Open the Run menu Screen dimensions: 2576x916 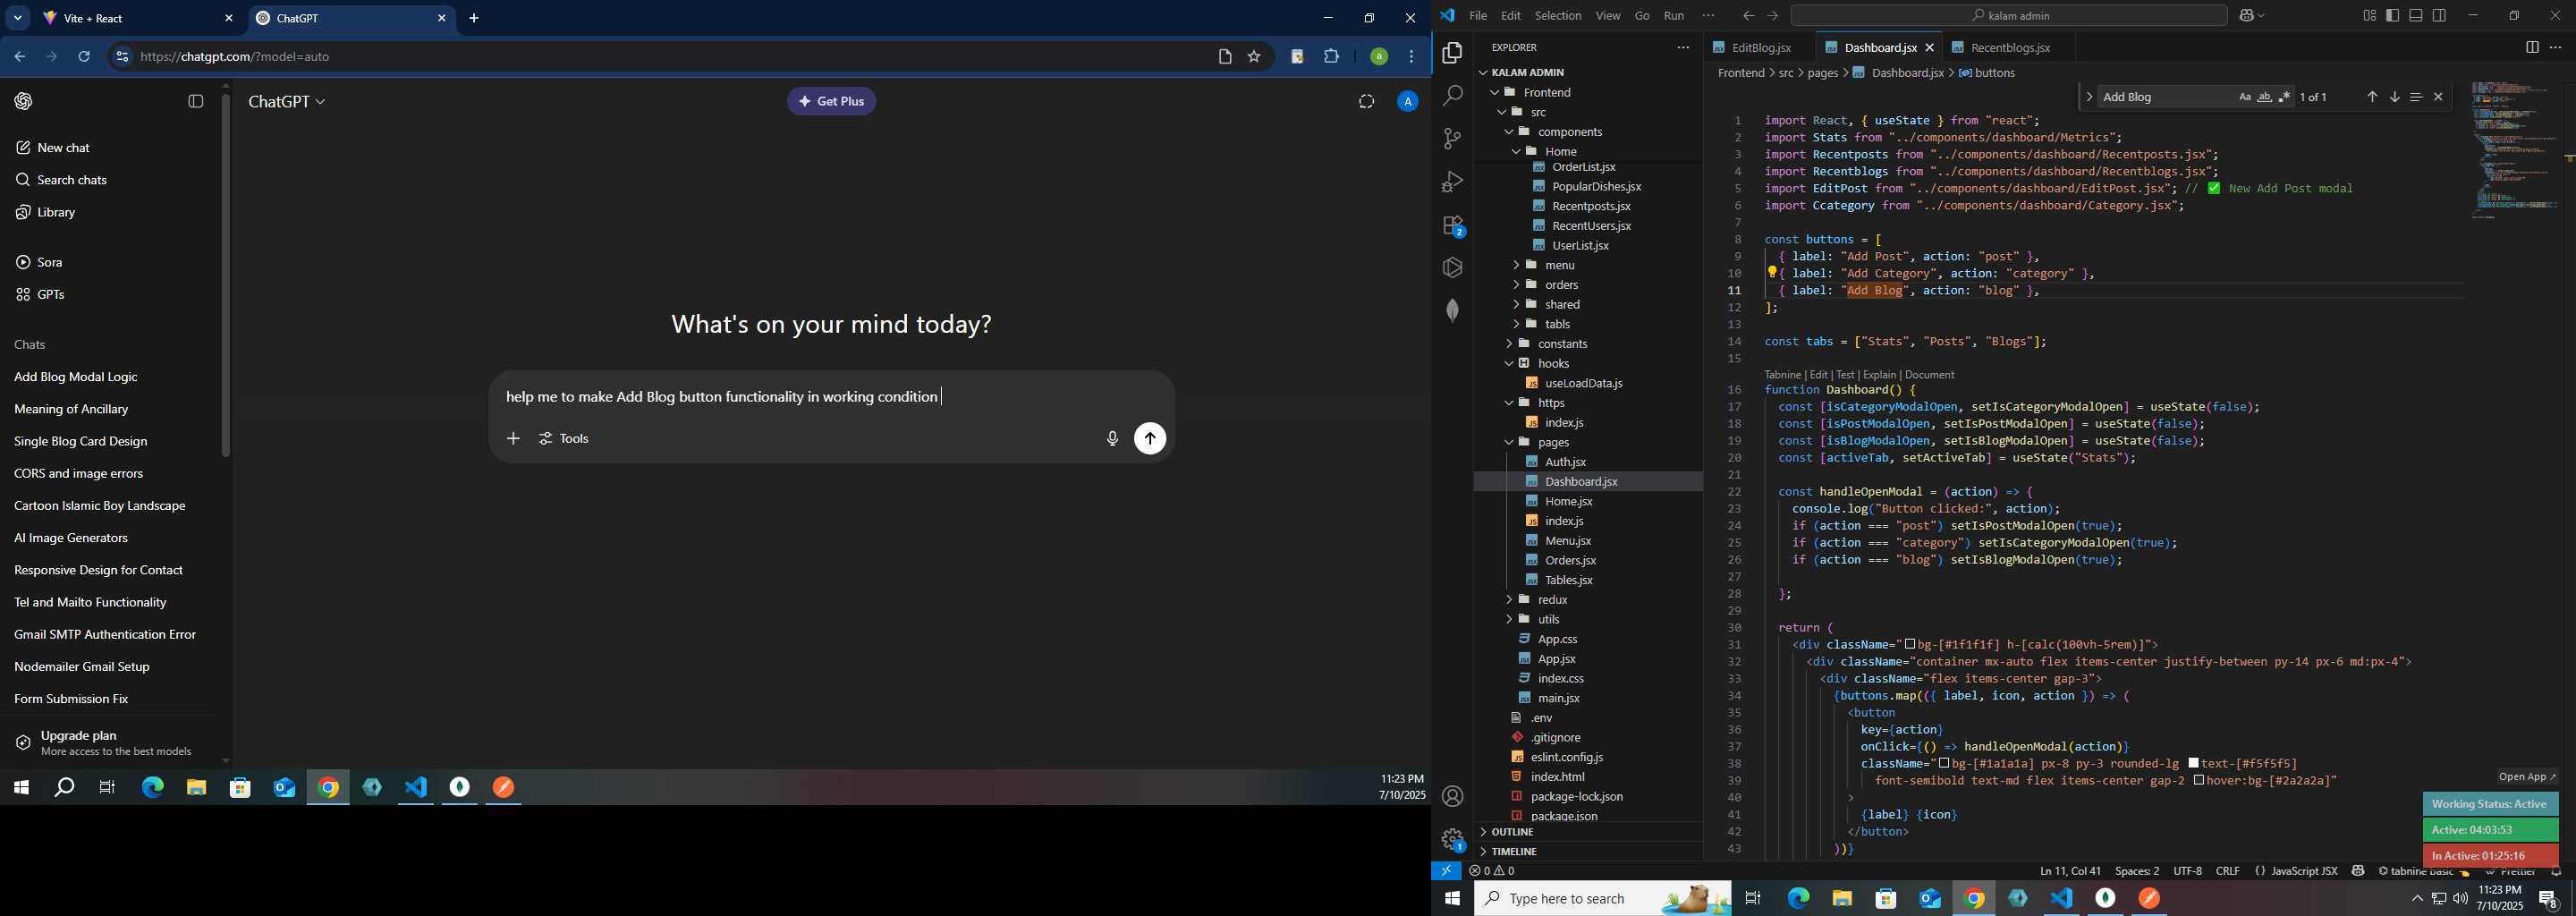point(1673,15)
